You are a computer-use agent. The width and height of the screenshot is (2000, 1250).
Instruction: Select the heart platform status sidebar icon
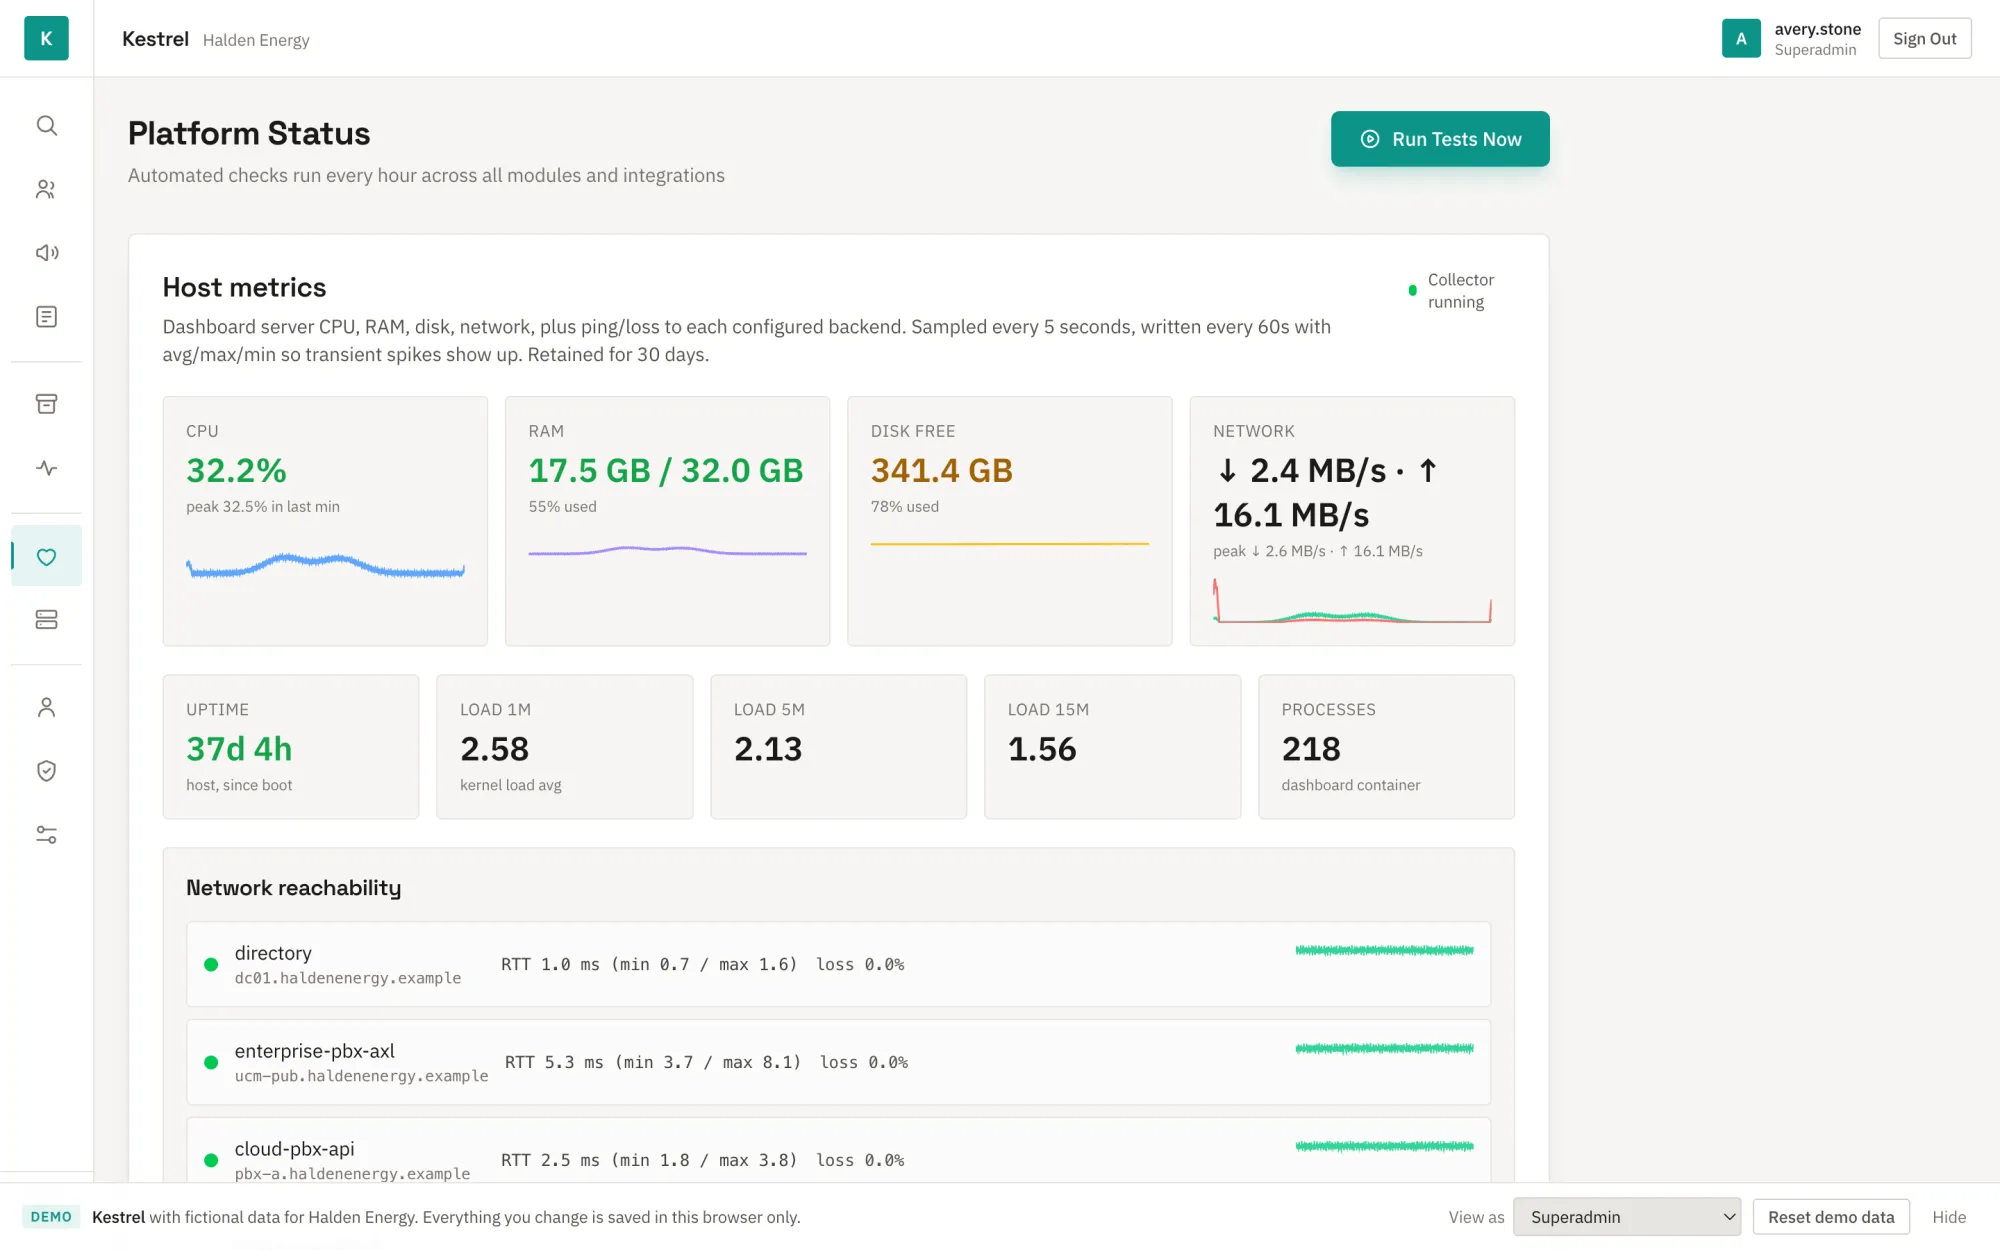pyautogui.click(x=46, y=556)
